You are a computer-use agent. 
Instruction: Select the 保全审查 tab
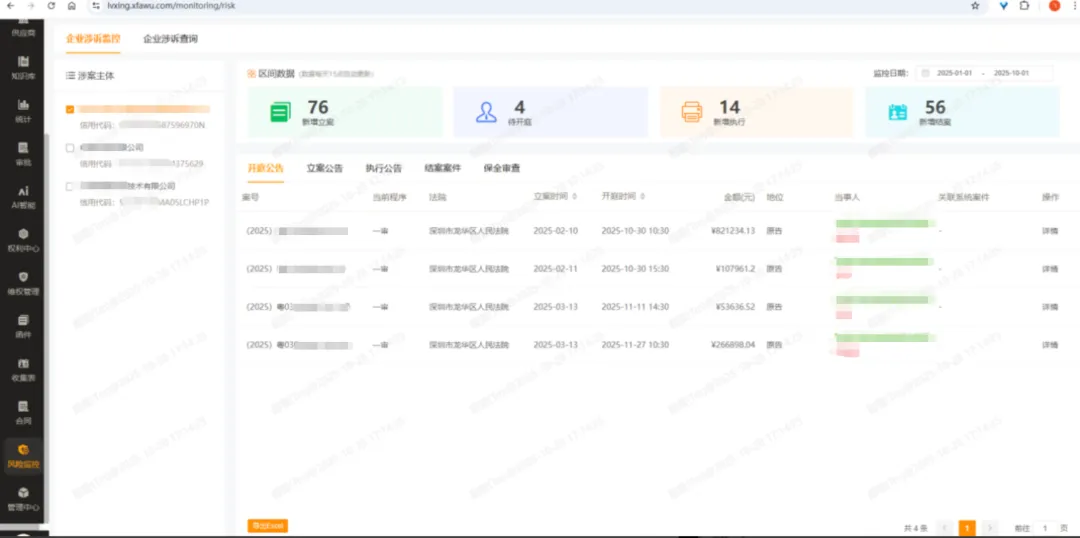click(x=502, y=167)
